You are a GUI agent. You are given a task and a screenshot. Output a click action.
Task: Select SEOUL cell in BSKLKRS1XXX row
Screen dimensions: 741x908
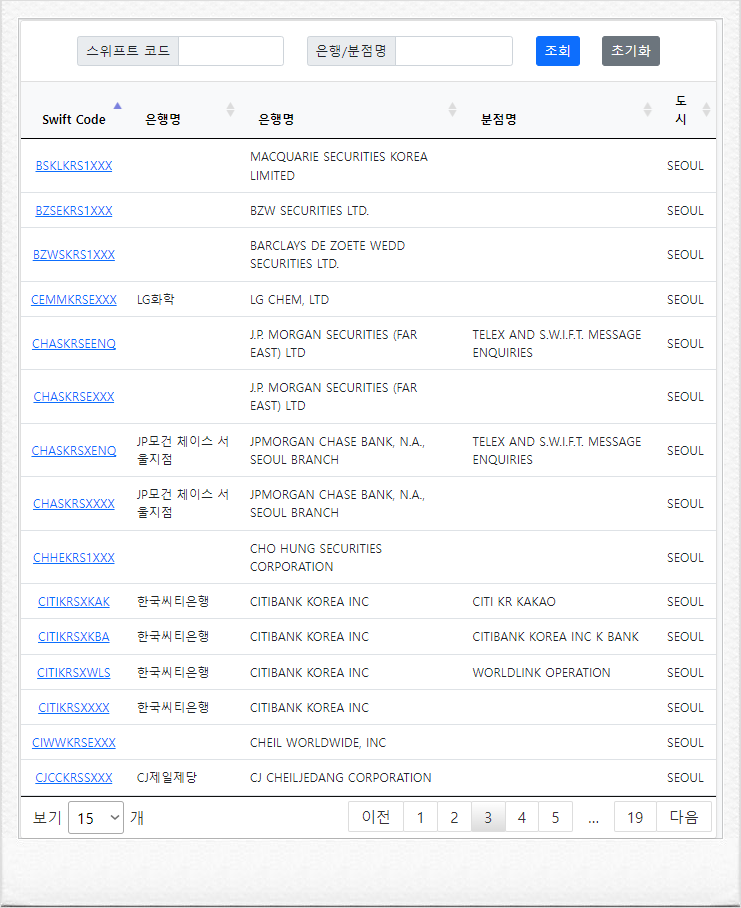click(685, 166)
